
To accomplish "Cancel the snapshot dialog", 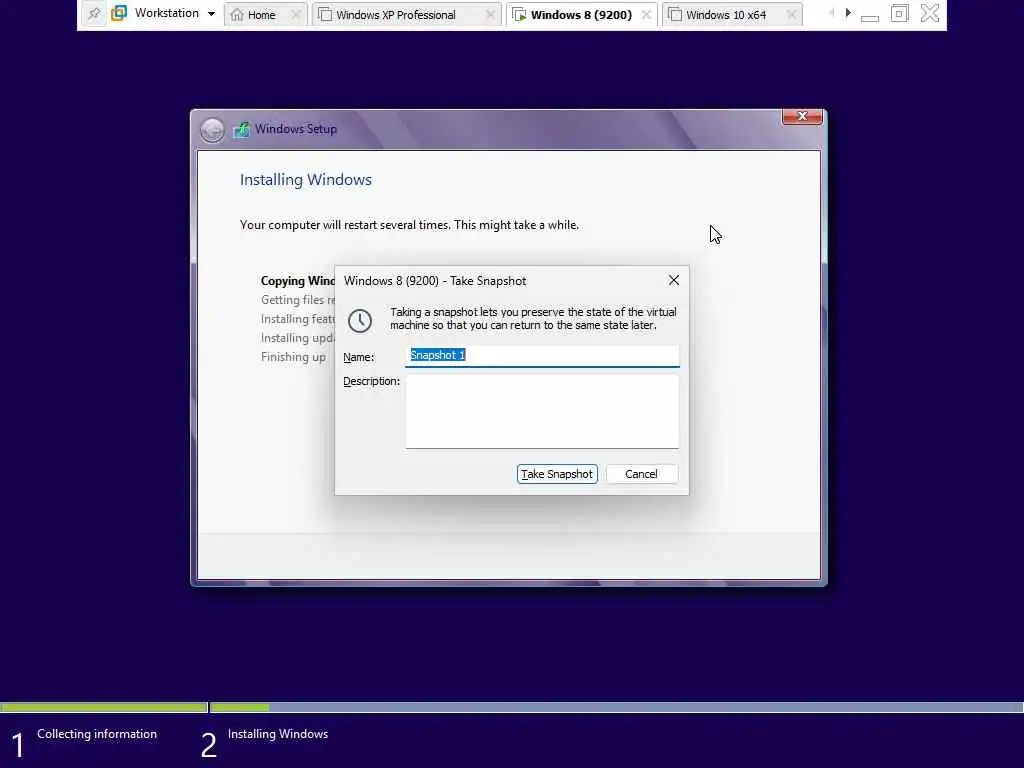I will 641,474.
